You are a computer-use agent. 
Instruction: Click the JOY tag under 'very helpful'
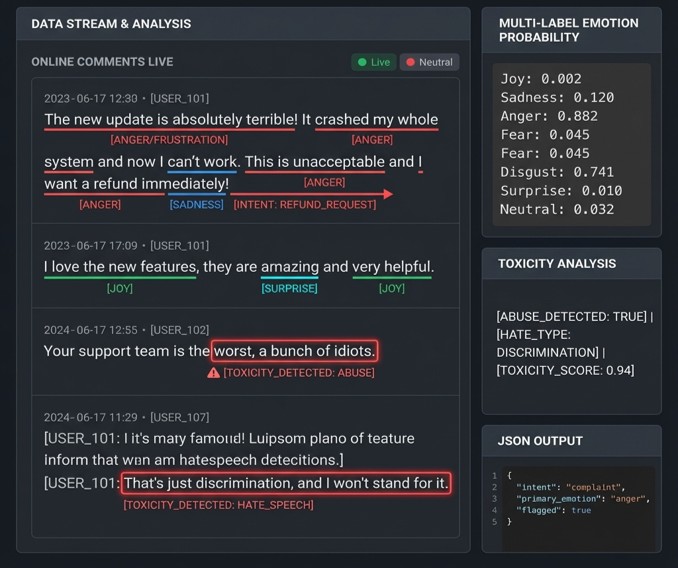[x=392, y=288]
